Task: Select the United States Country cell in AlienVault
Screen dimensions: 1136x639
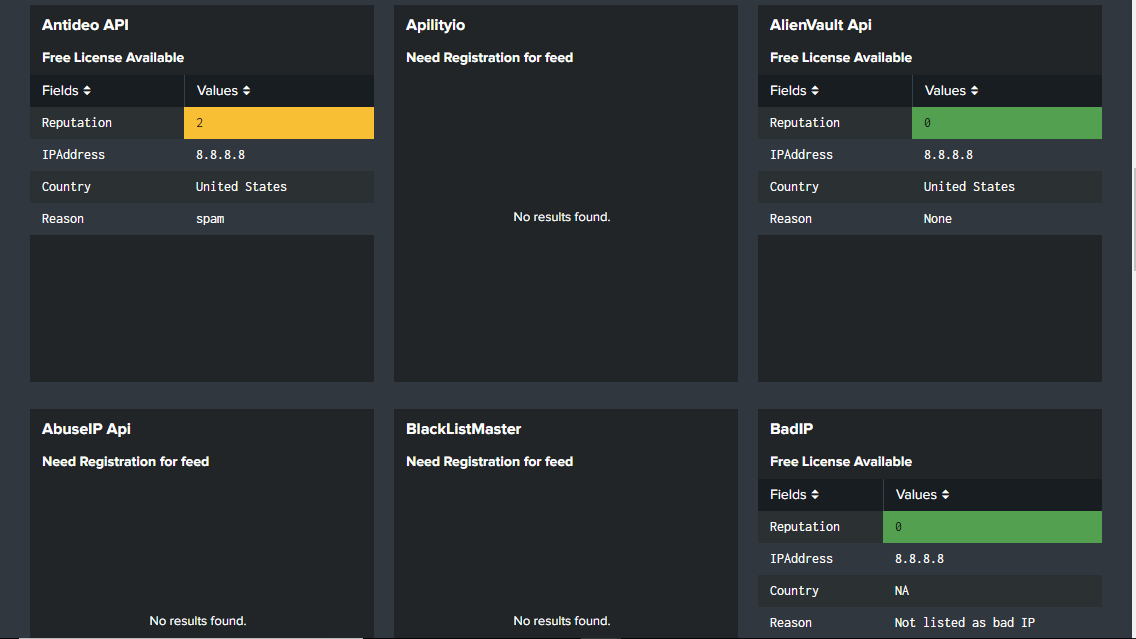Action: coord(970,186)
